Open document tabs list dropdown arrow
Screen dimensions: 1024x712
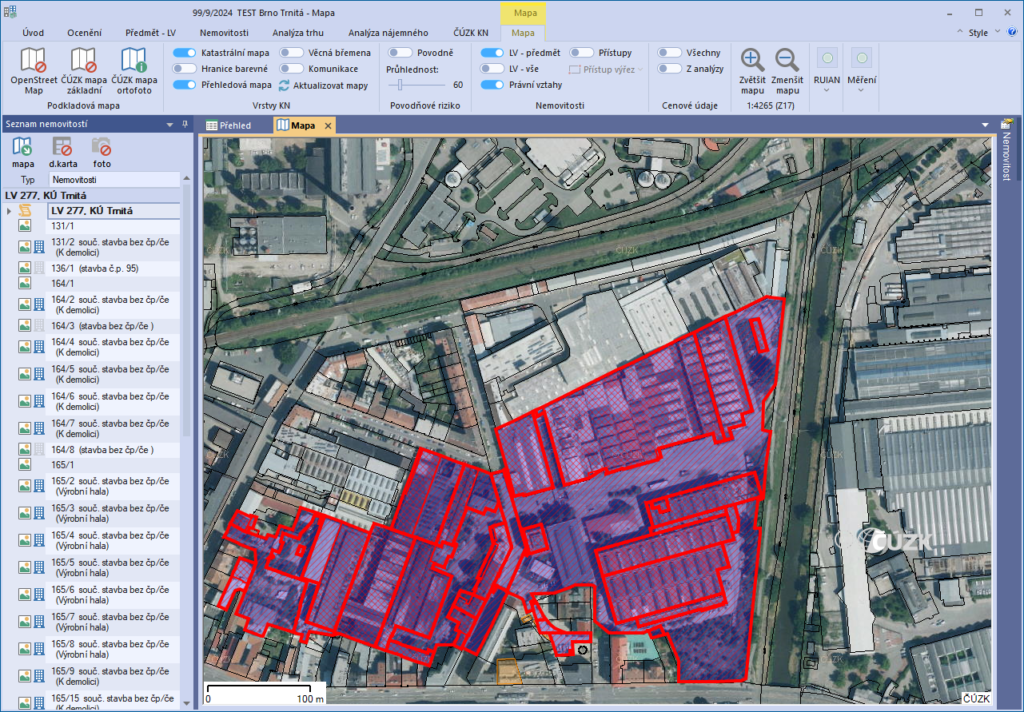[x=985, y=125]
